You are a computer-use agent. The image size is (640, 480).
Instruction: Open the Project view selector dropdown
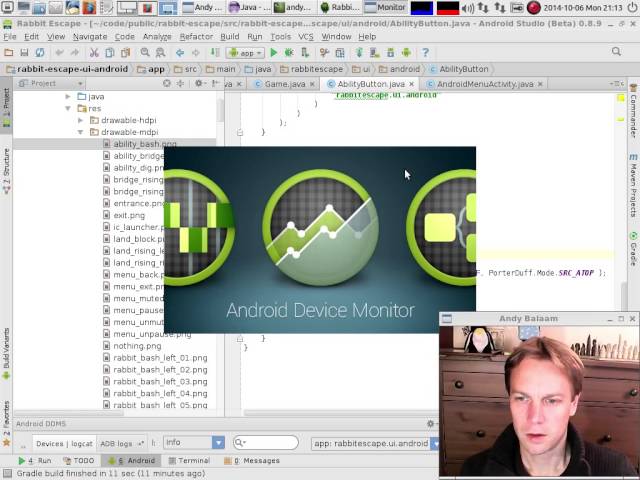coord(51,83)
